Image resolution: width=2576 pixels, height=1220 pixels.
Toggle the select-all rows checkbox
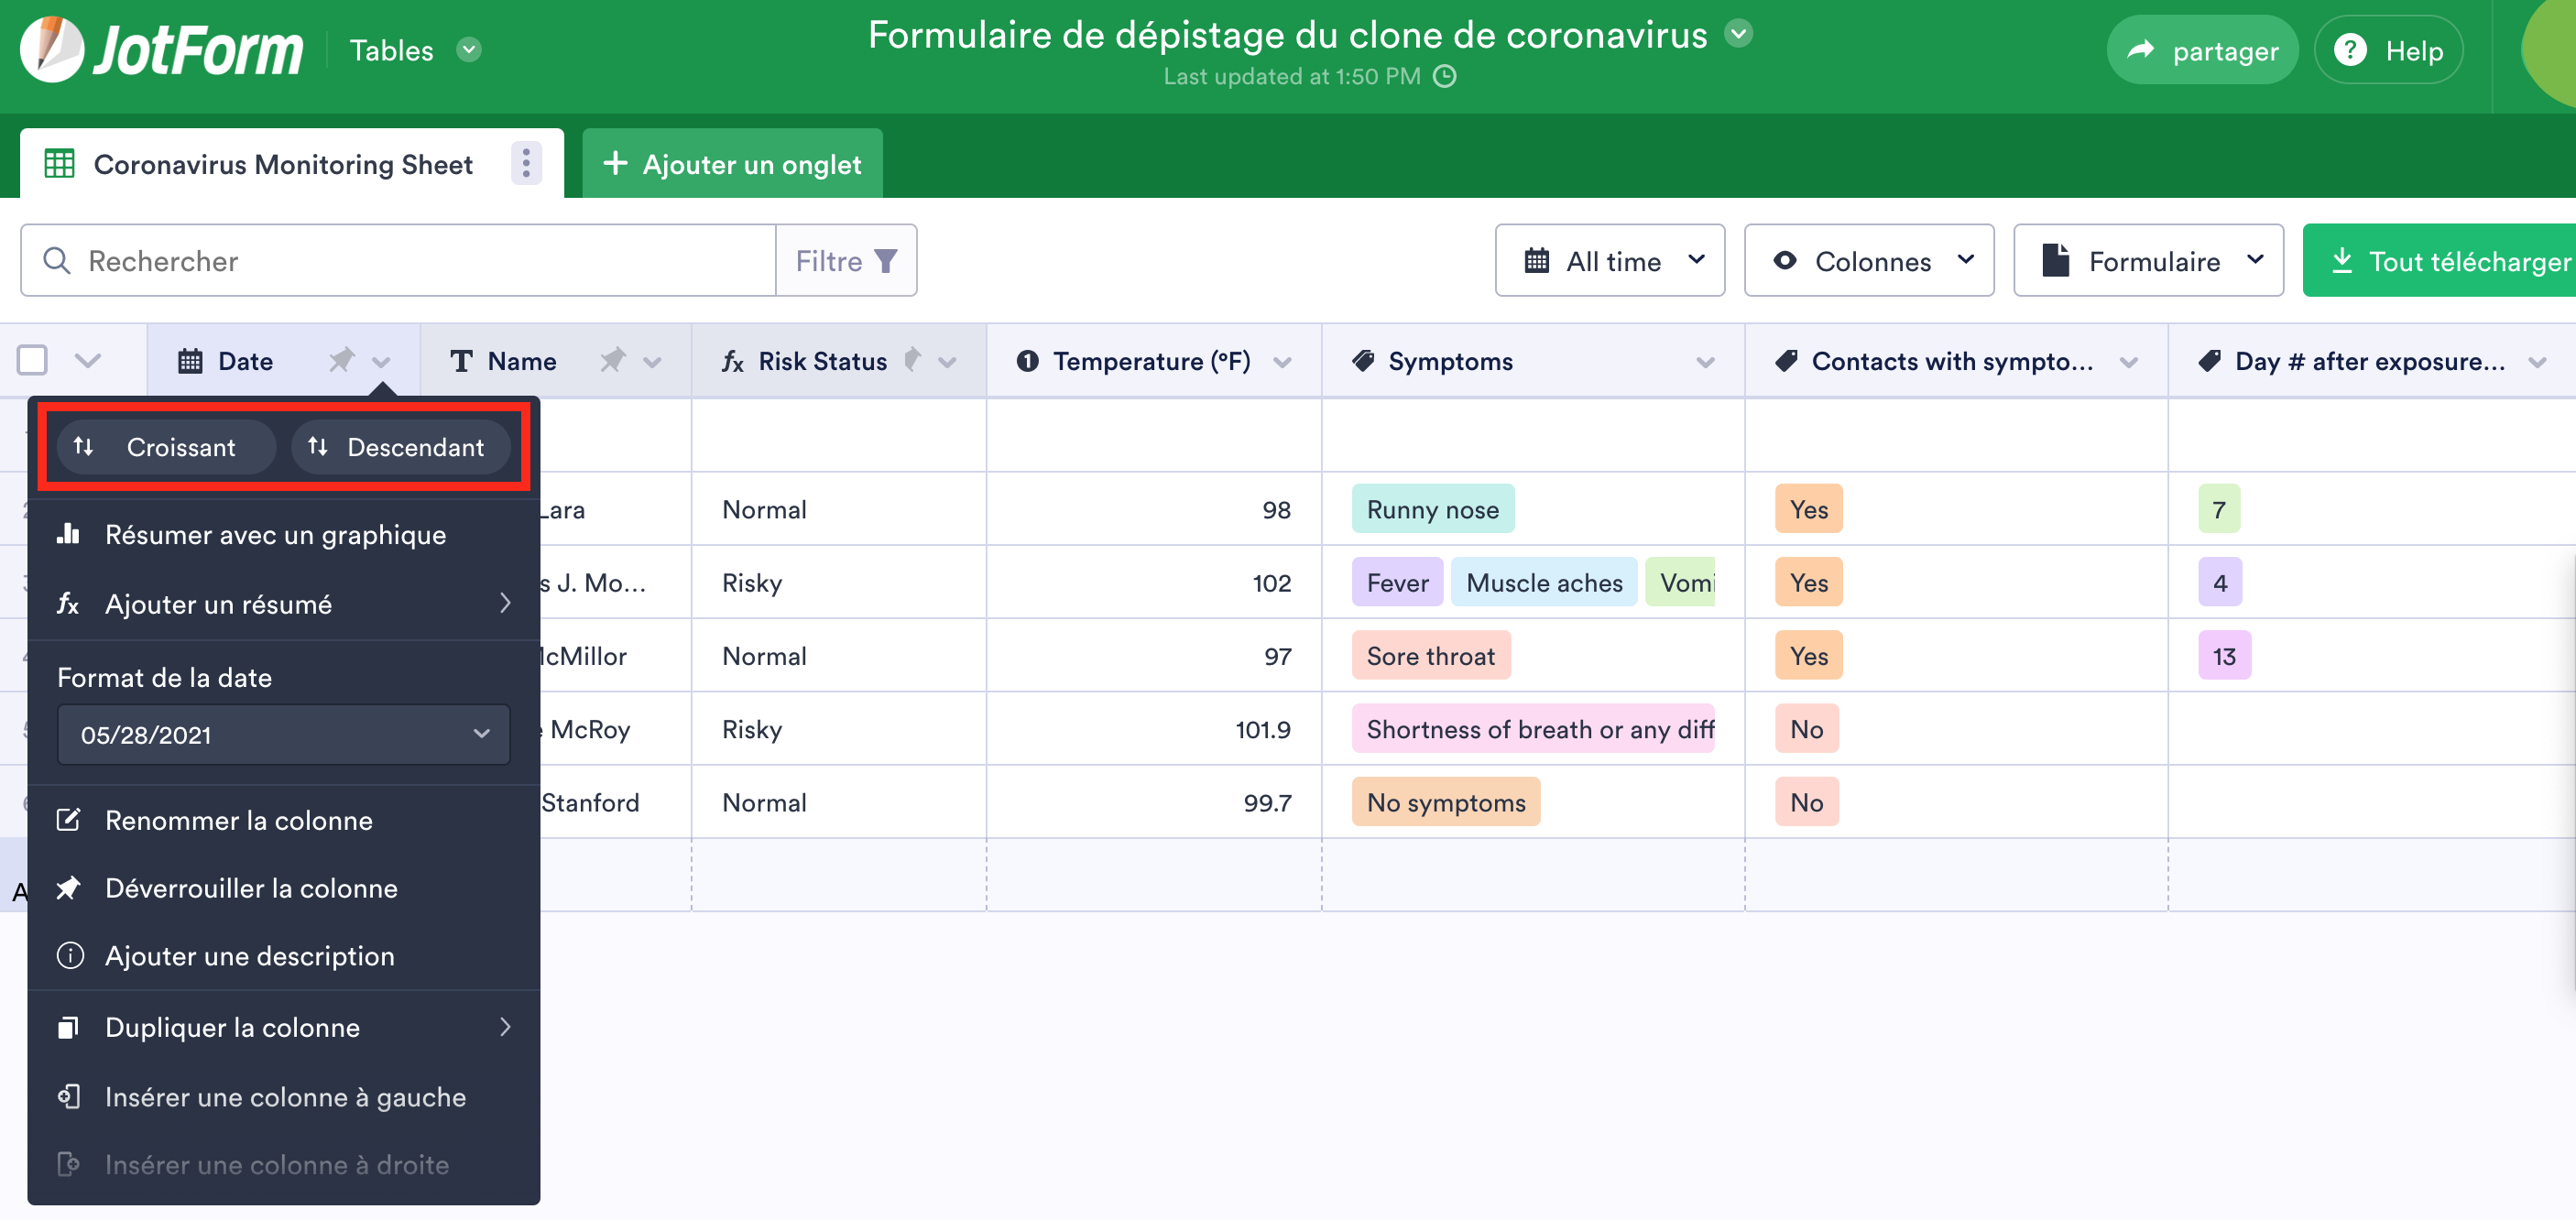click(32, 360)
